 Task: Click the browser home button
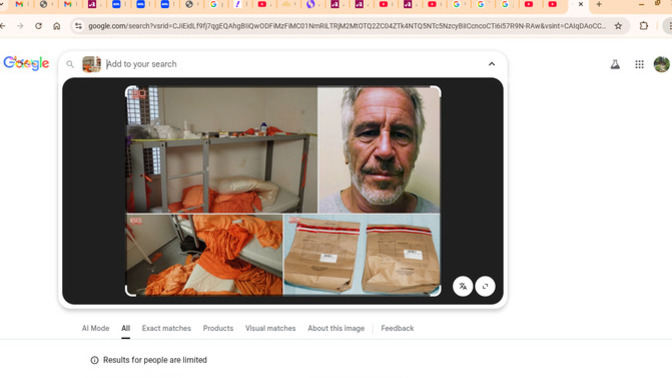57,26
